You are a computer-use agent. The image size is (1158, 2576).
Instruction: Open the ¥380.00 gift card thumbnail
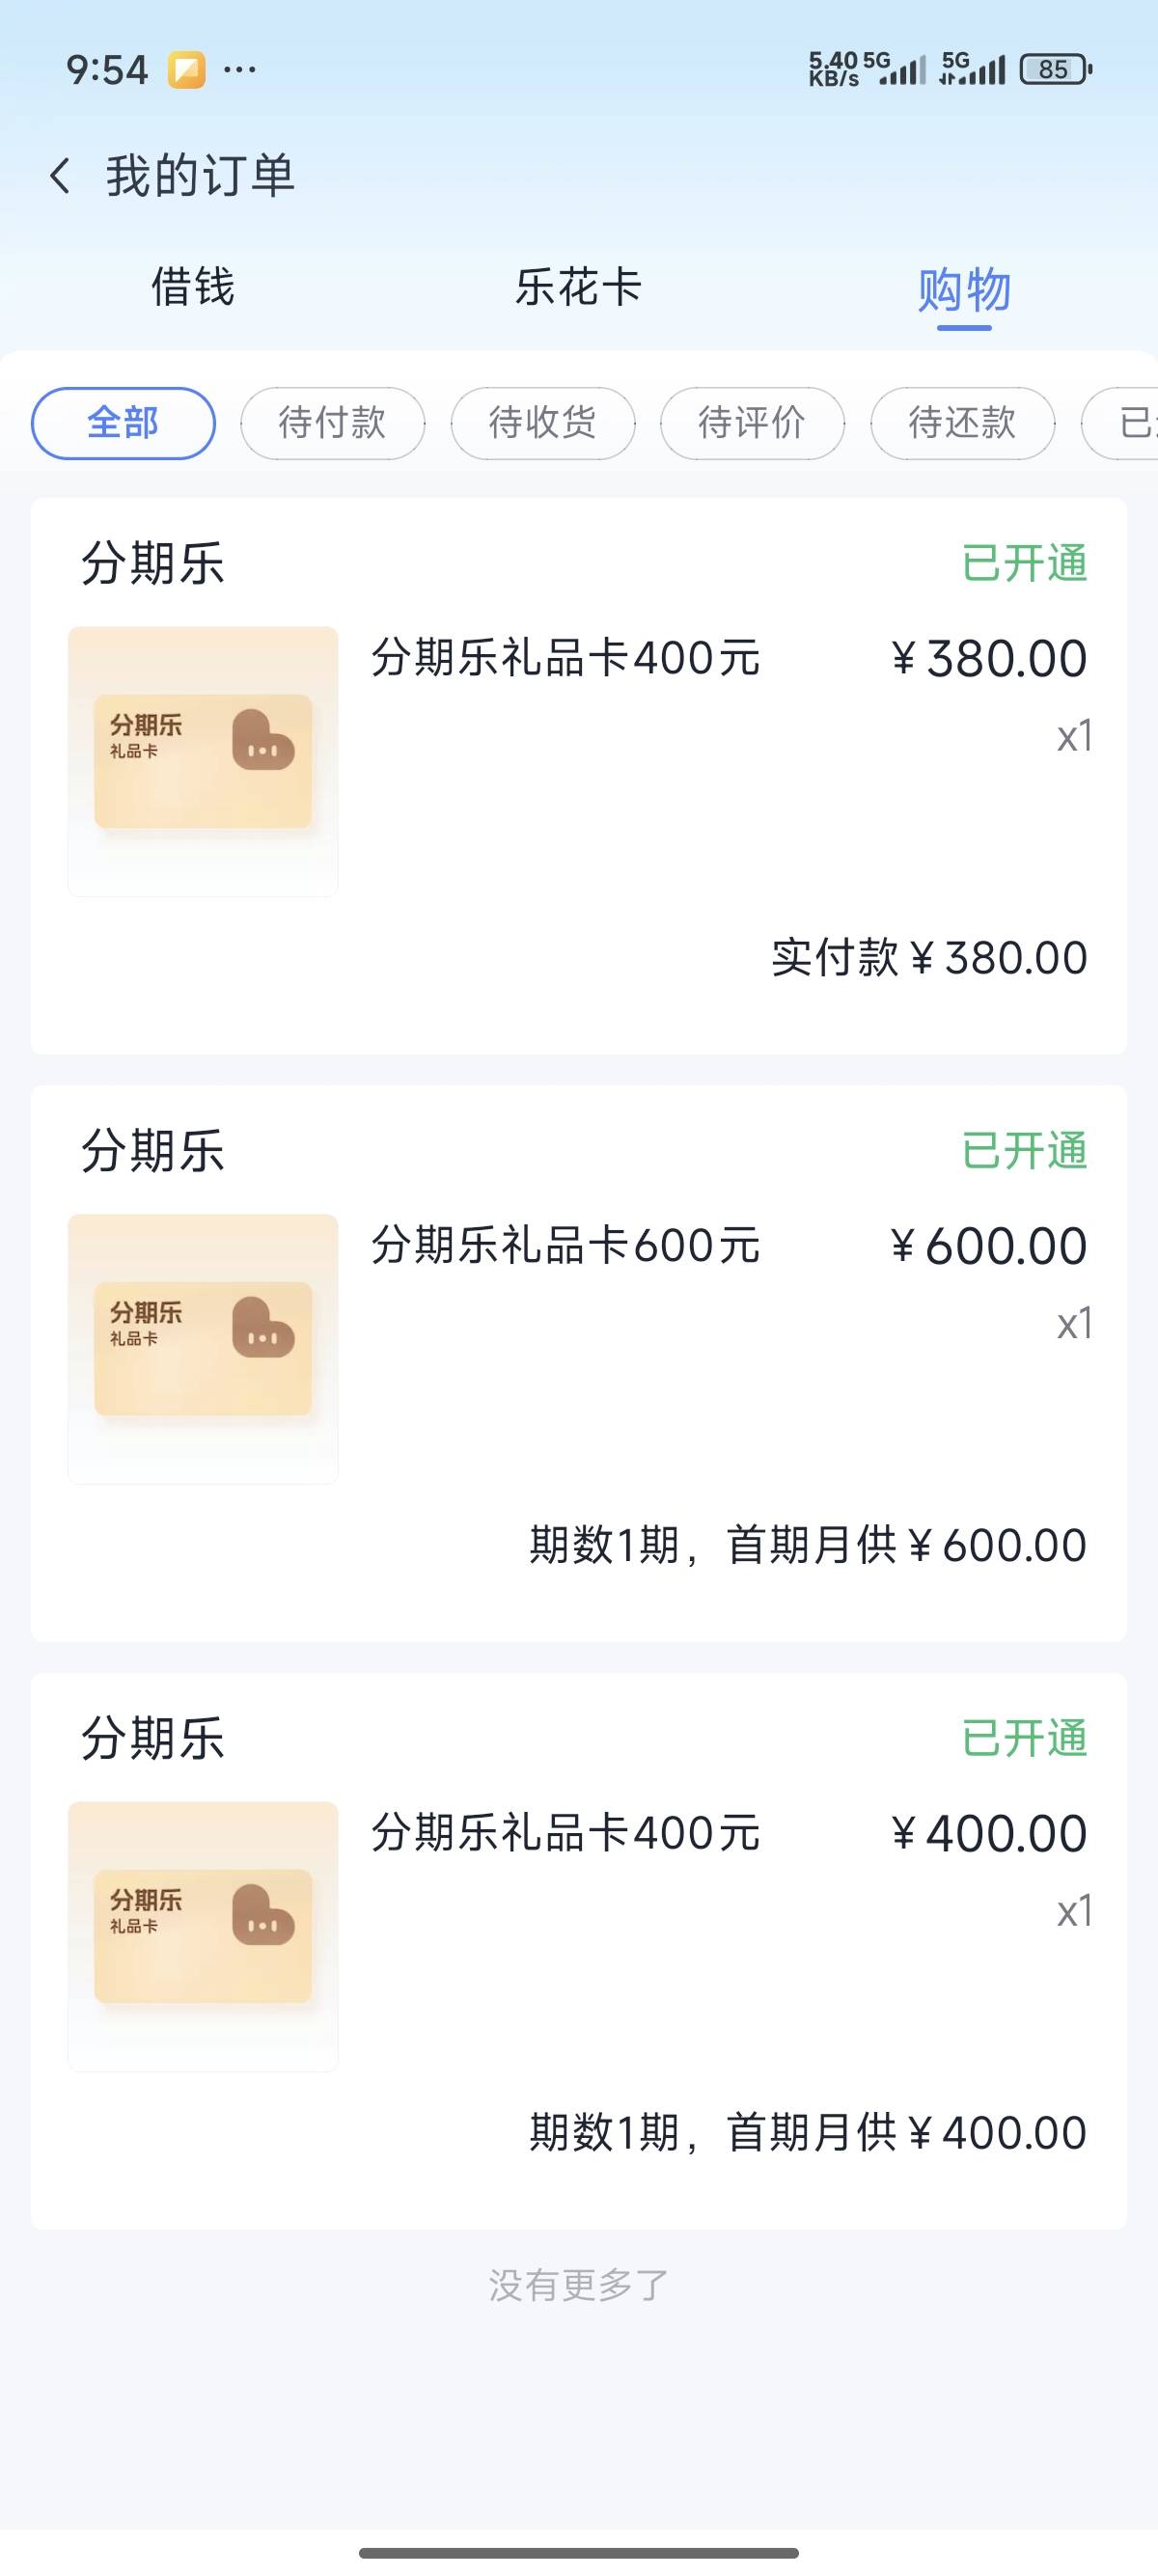coord(203,761)
